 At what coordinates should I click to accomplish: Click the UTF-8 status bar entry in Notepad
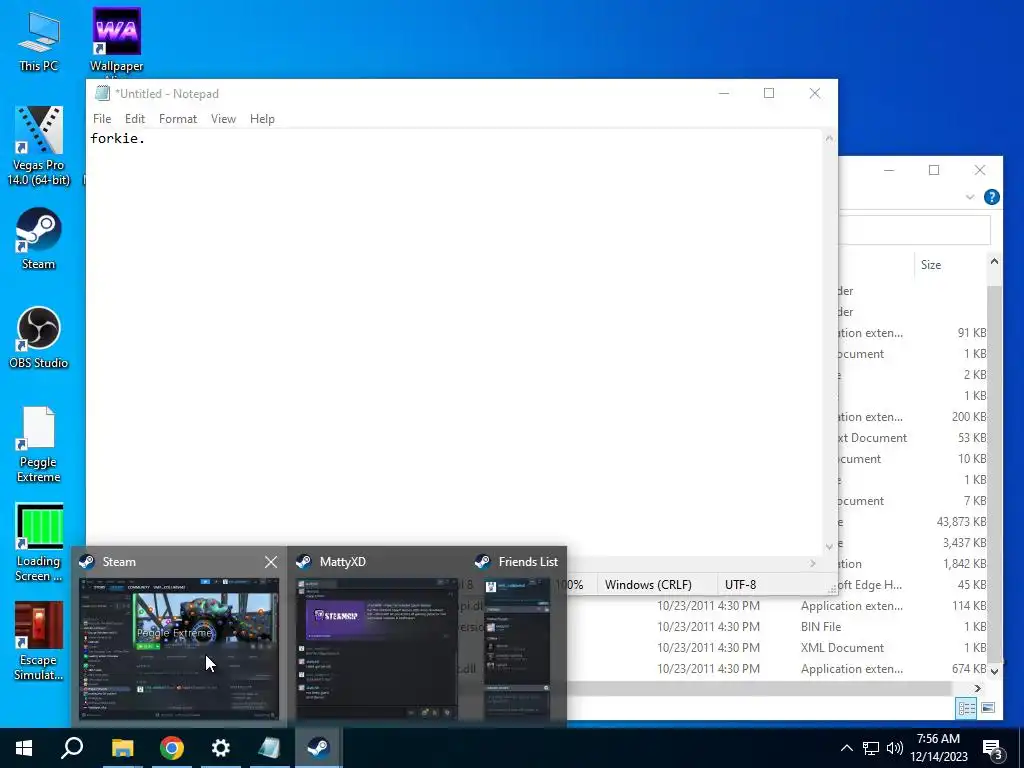pyautogui.click(x=740, y=584)
